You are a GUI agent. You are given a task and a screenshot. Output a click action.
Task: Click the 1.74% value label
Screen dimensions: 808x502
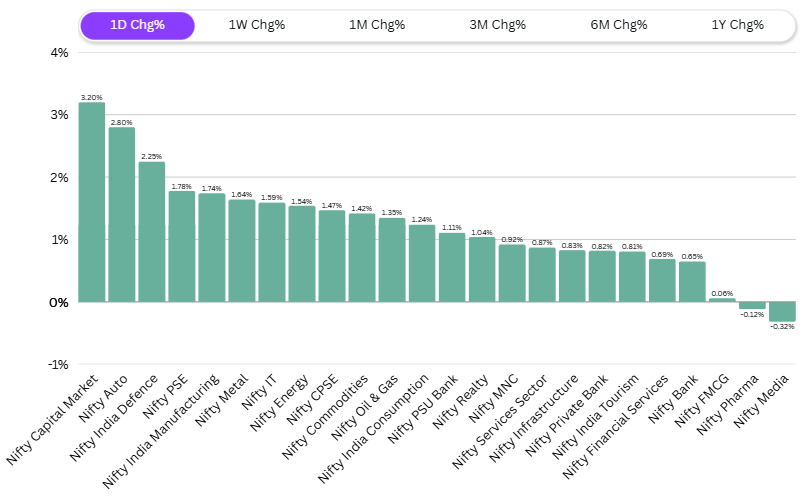[211, 189]
